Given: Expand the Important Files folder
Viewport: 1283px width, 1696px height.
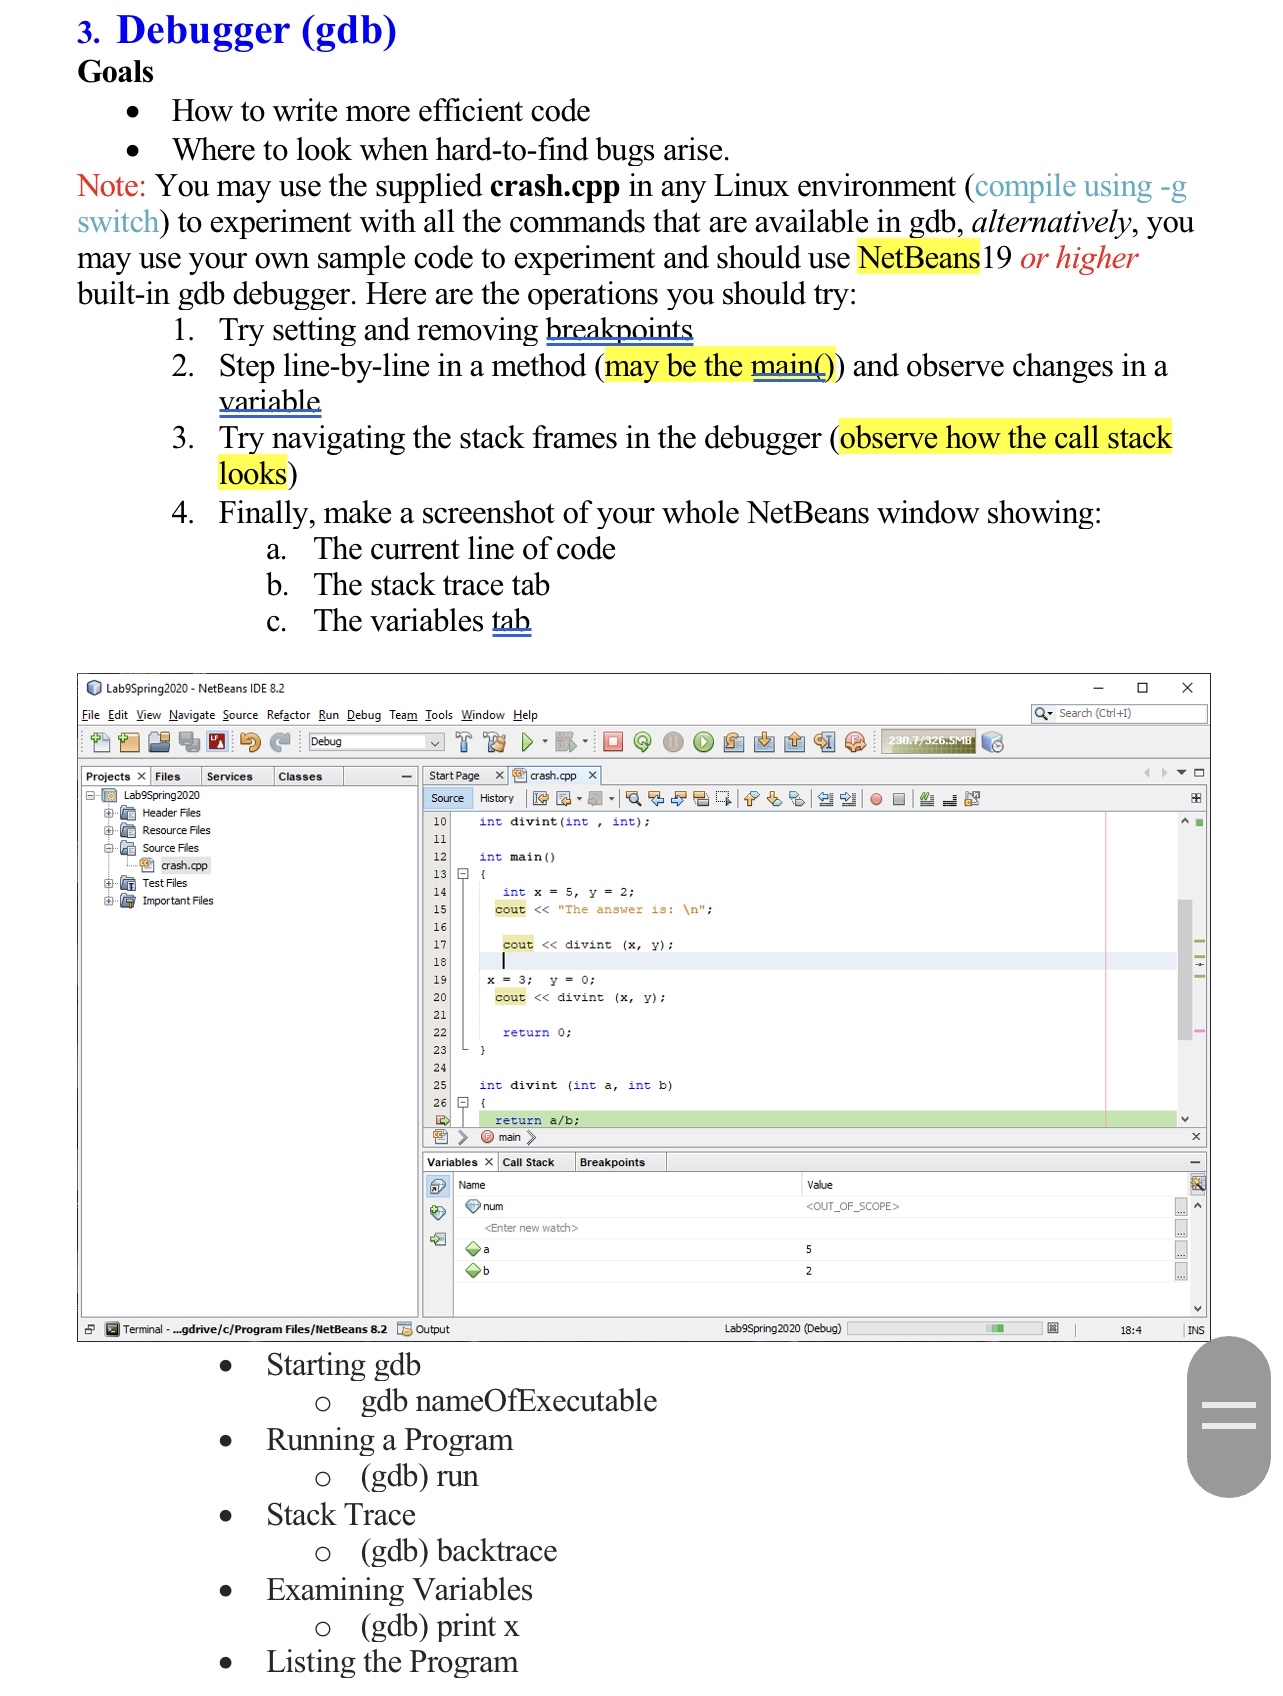Looking at the screenshot, I should [109, 901].
